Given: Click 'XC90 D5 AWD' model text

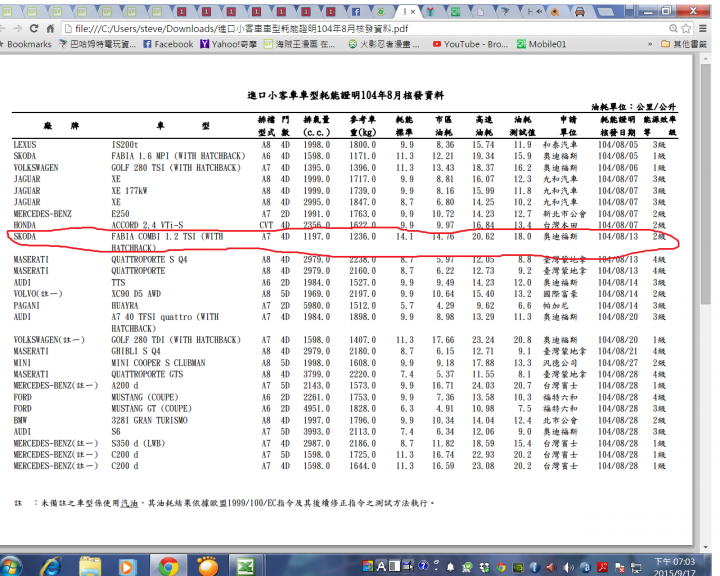Looking at the screenshot, I should click(x=136, y=294).
